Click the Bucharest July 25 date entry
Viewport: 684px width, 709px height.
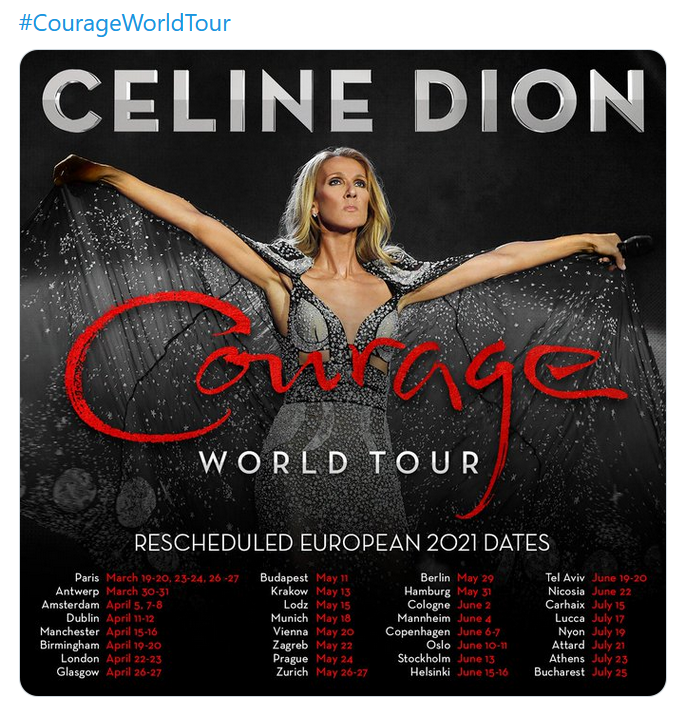tap(586, 672)
